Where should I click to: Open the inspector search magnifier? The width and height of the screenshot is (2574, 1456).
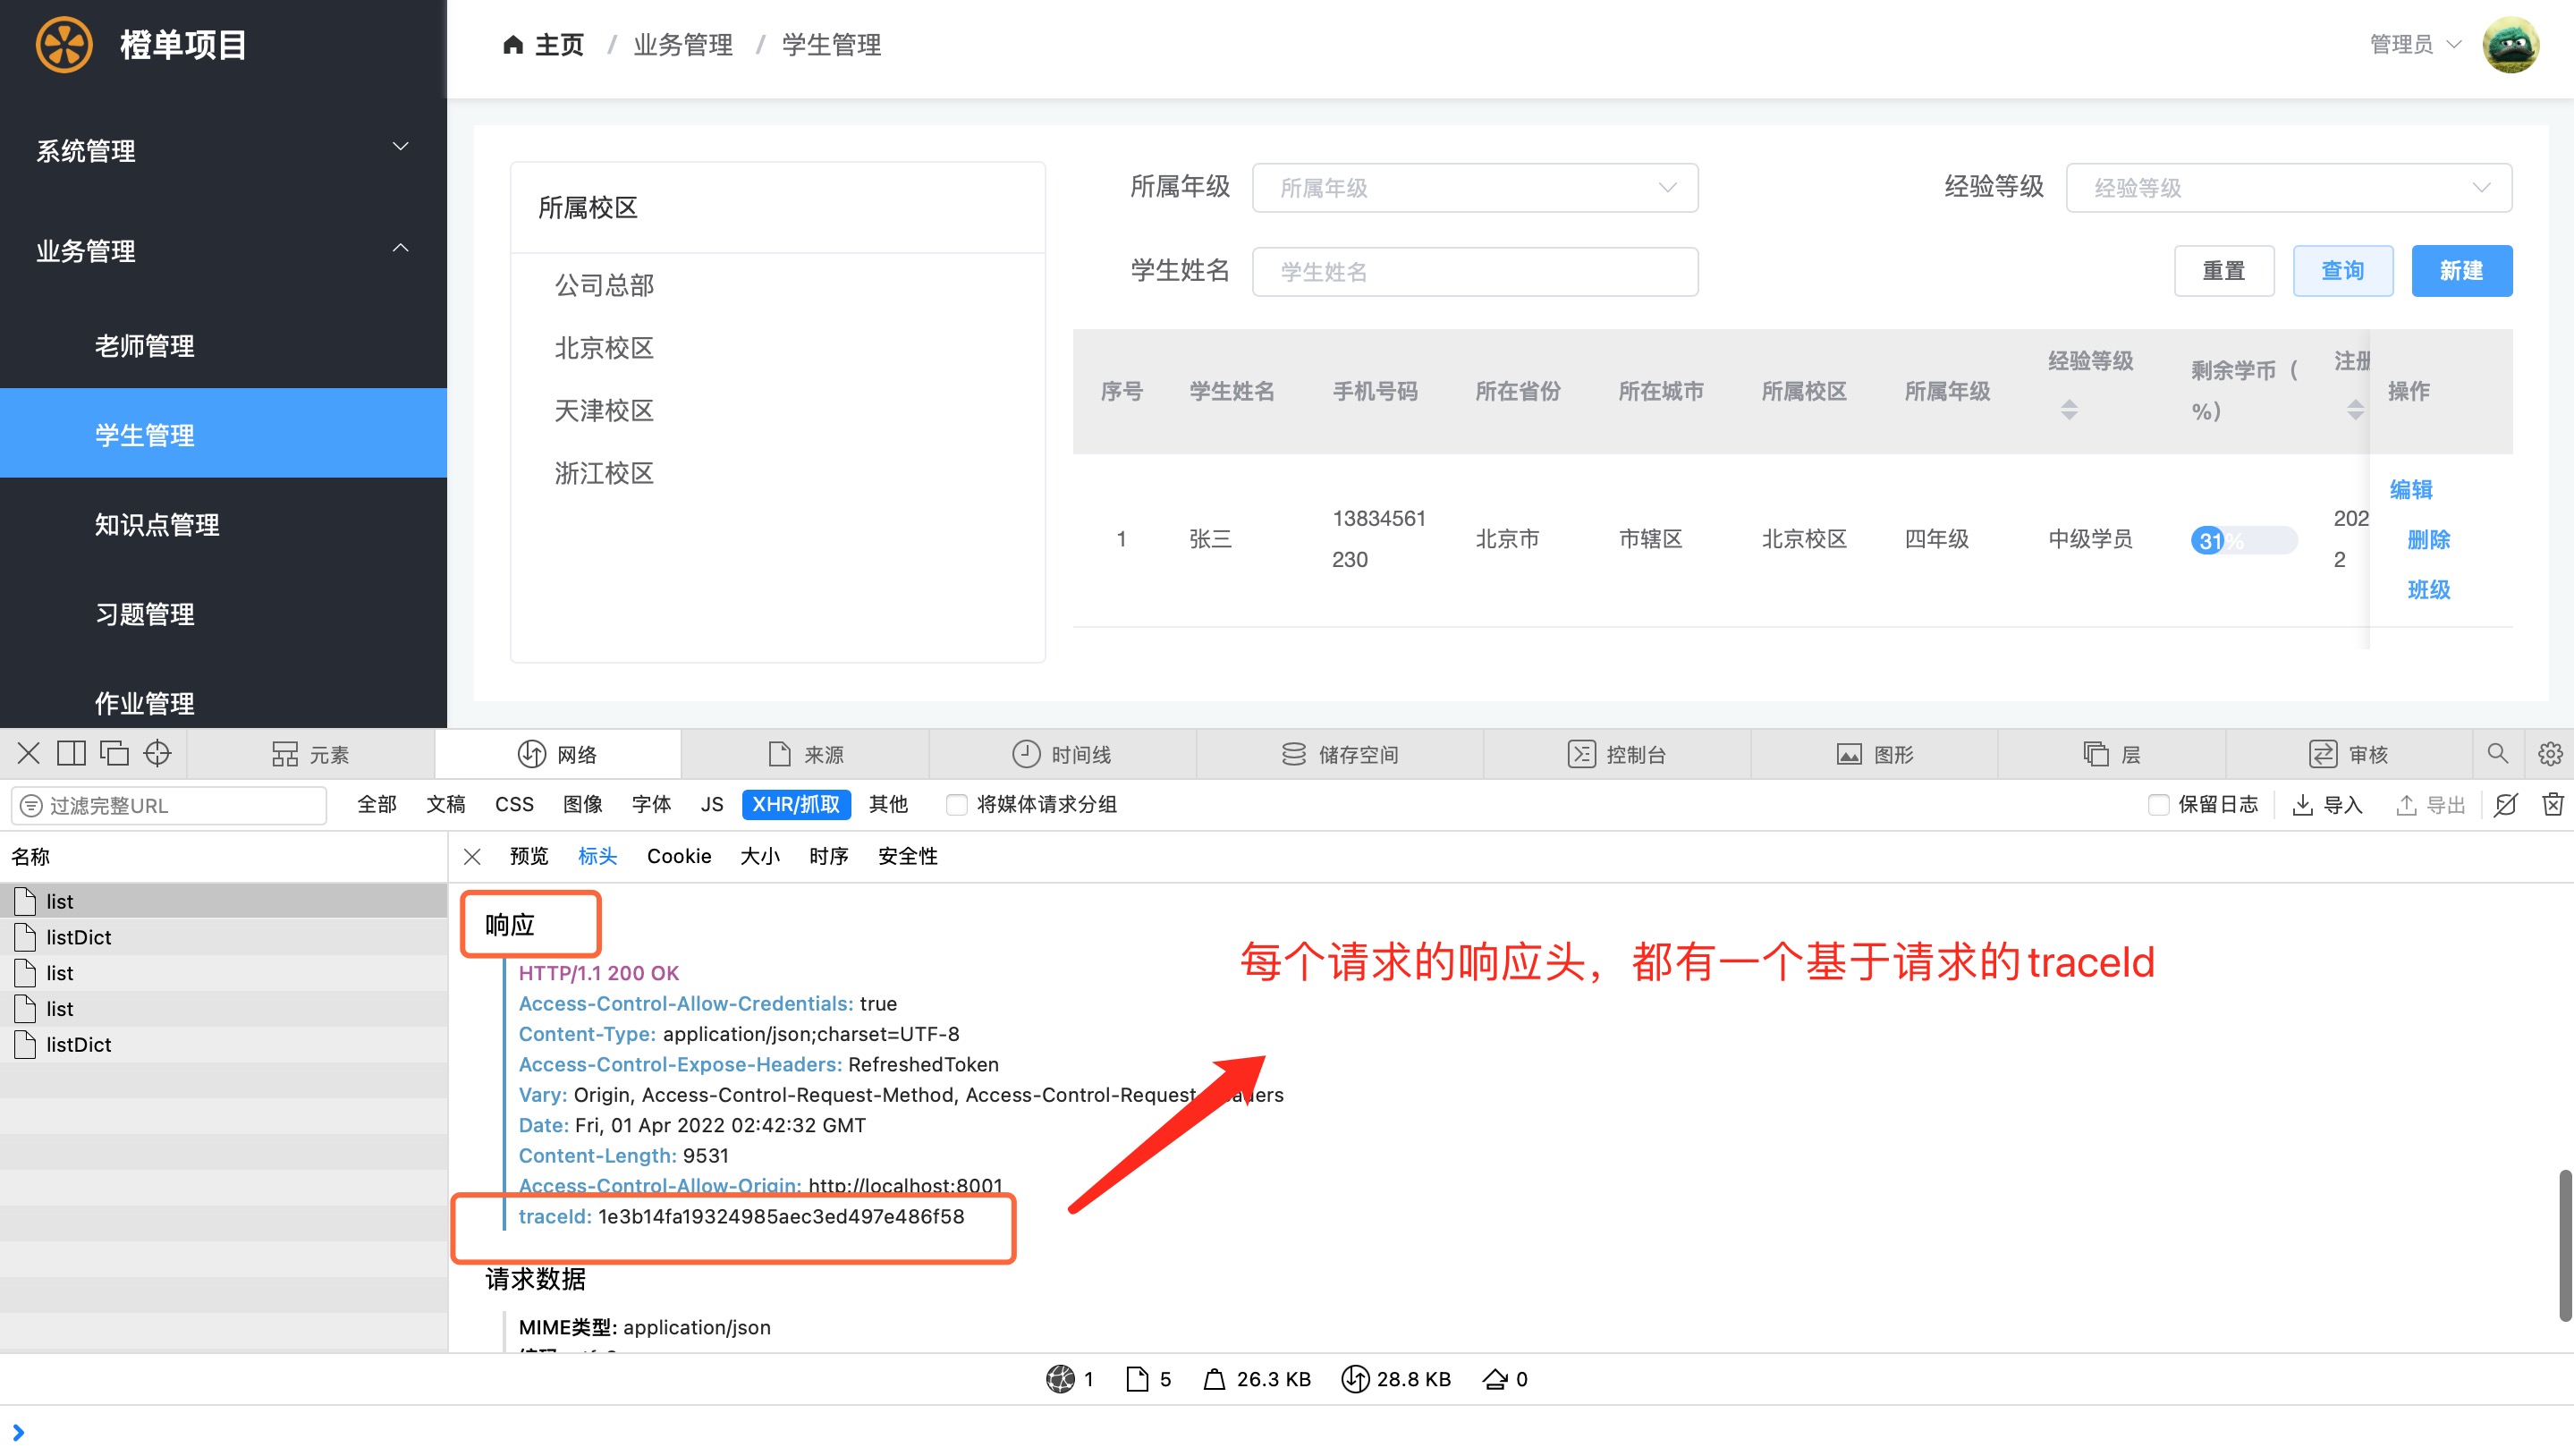click(2497, 753)
